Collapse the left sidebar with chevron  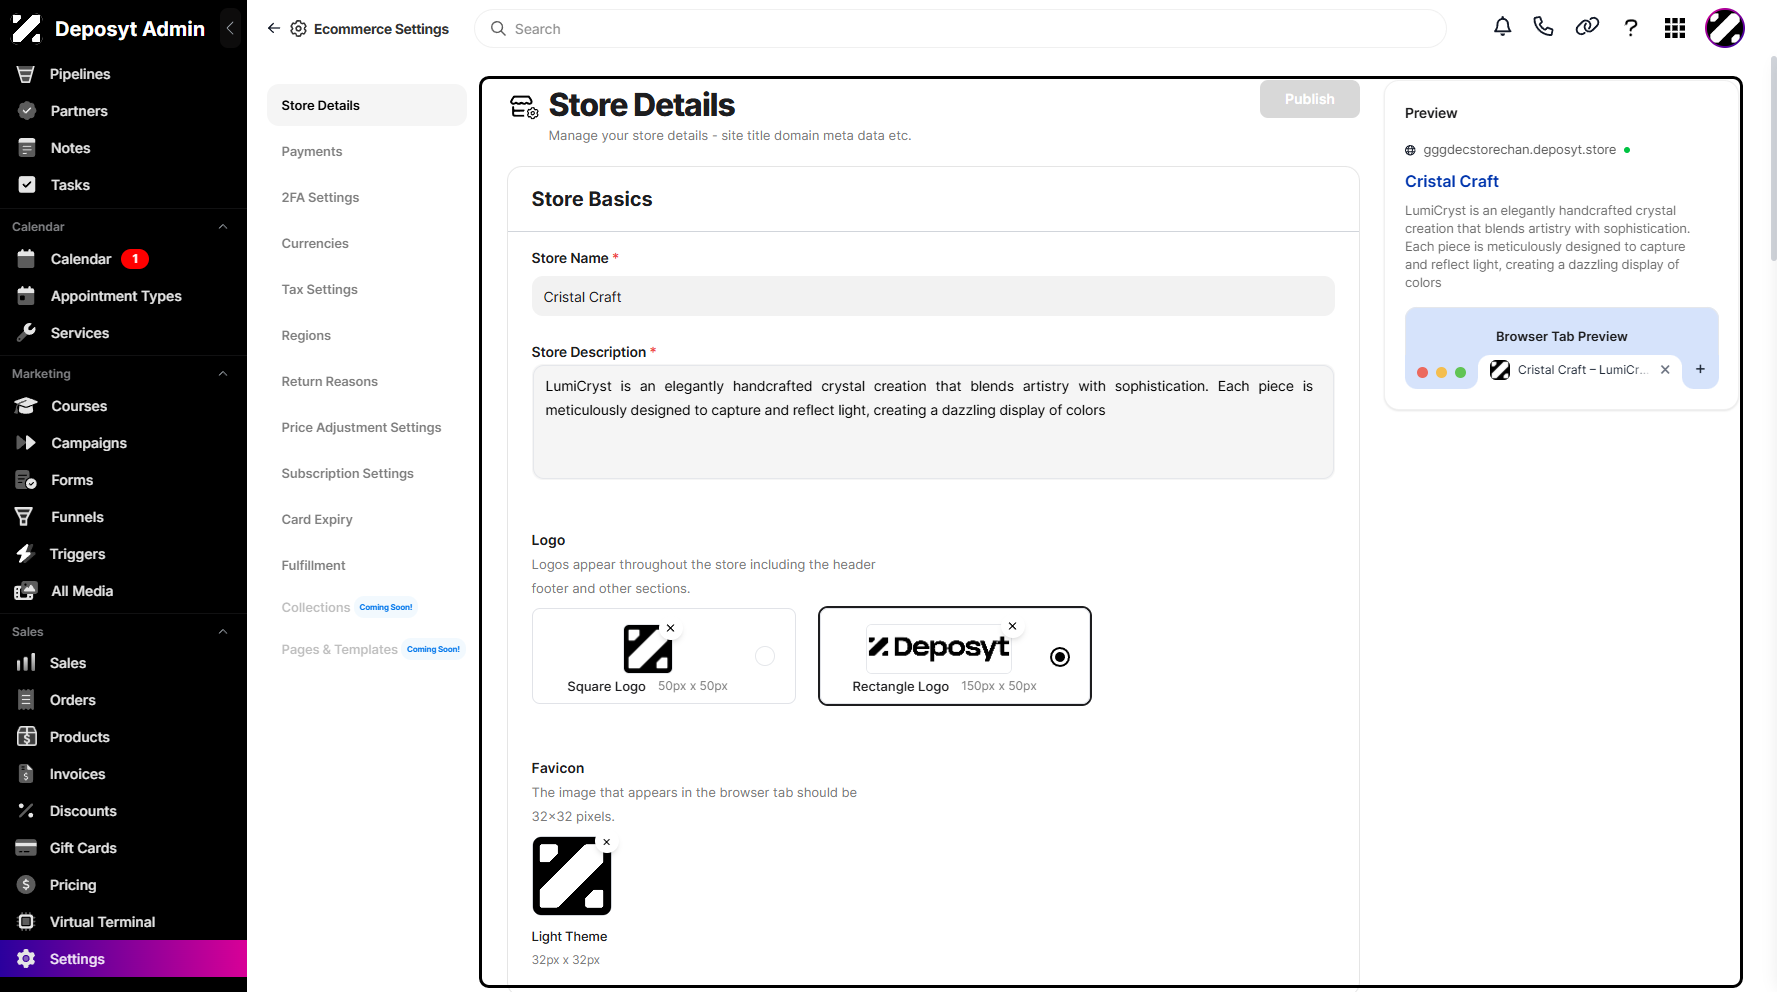pos(231,28)
